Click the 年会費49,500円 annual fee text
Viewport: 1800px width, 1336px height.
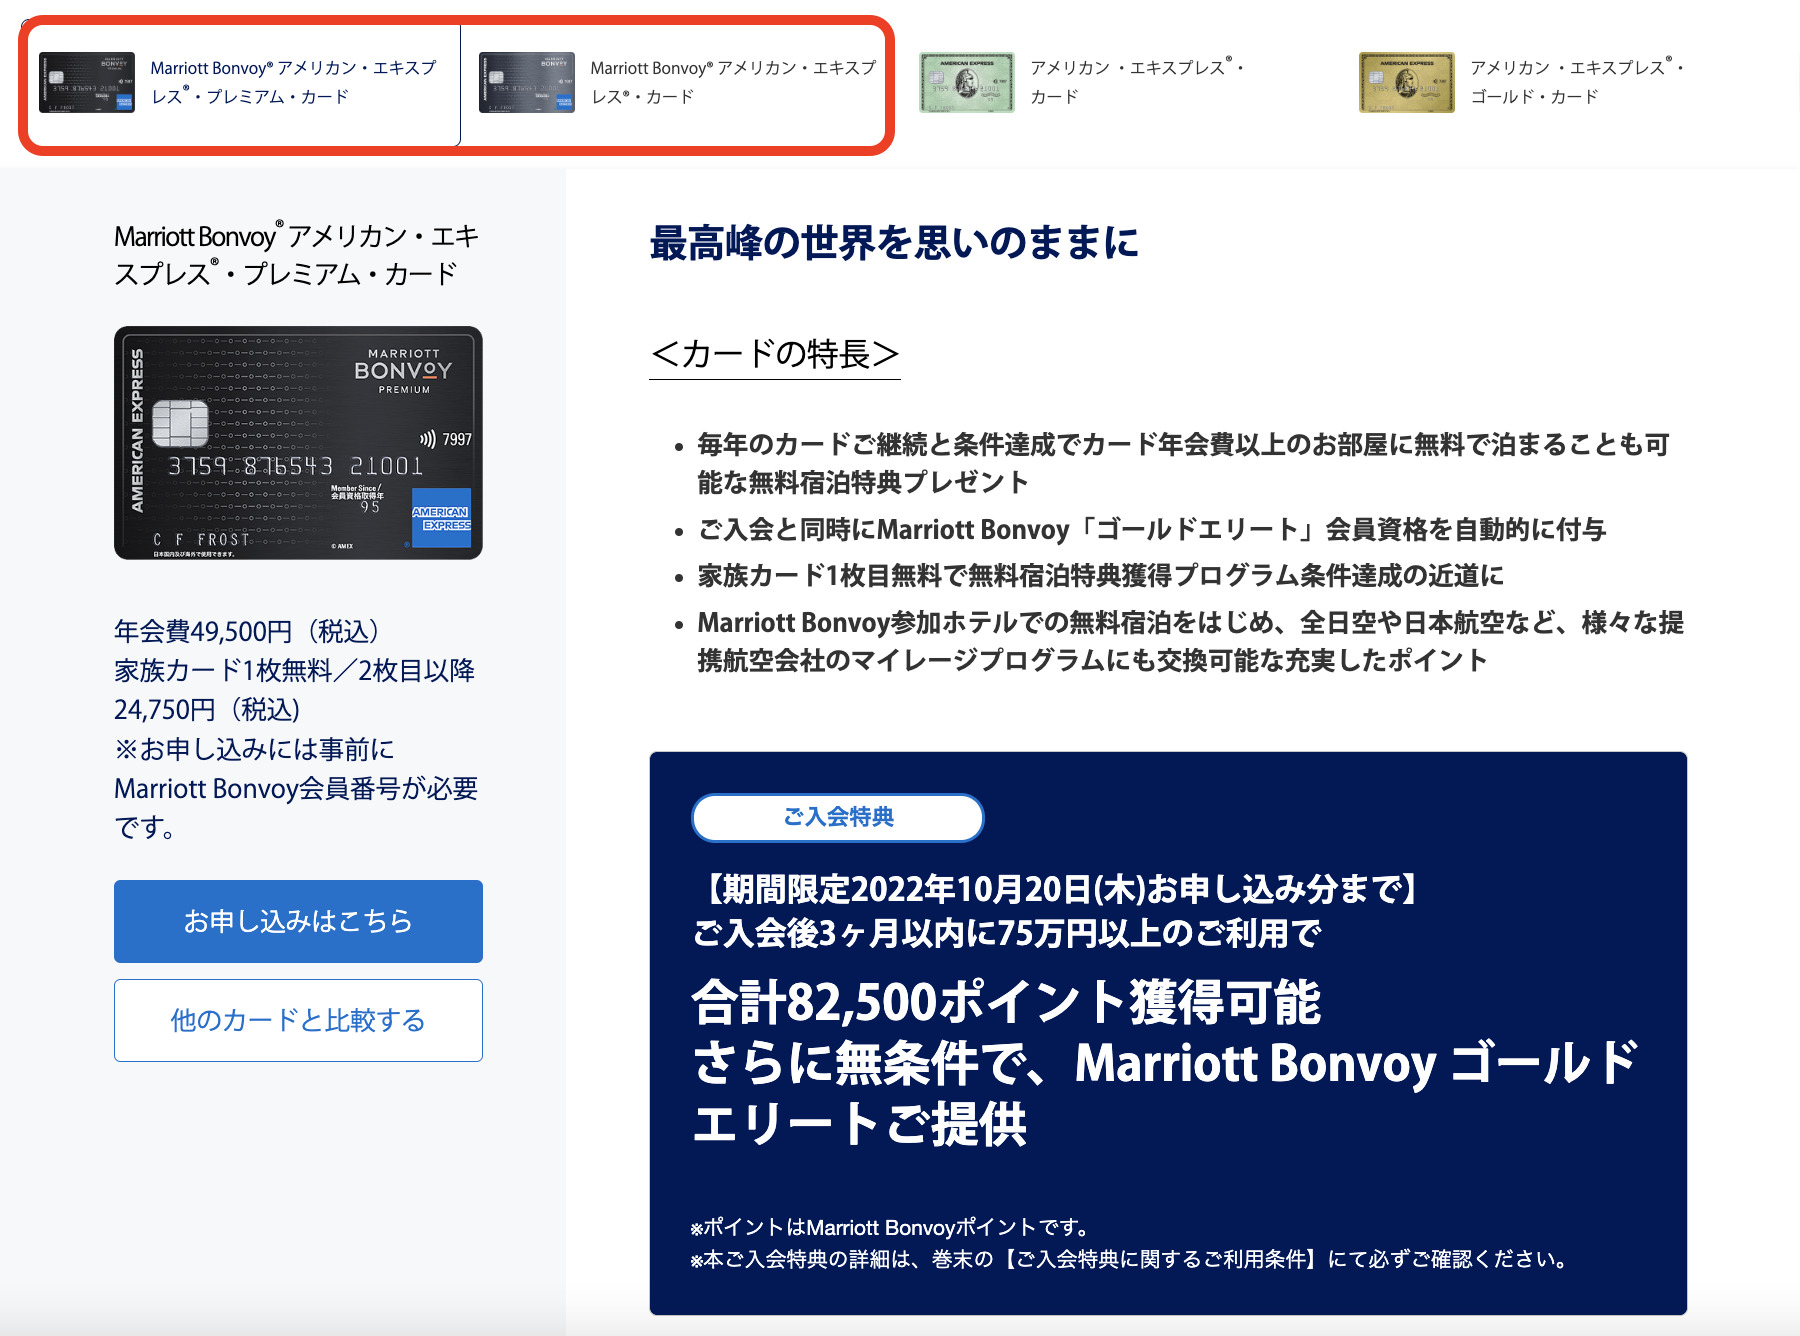coord(248,631)
